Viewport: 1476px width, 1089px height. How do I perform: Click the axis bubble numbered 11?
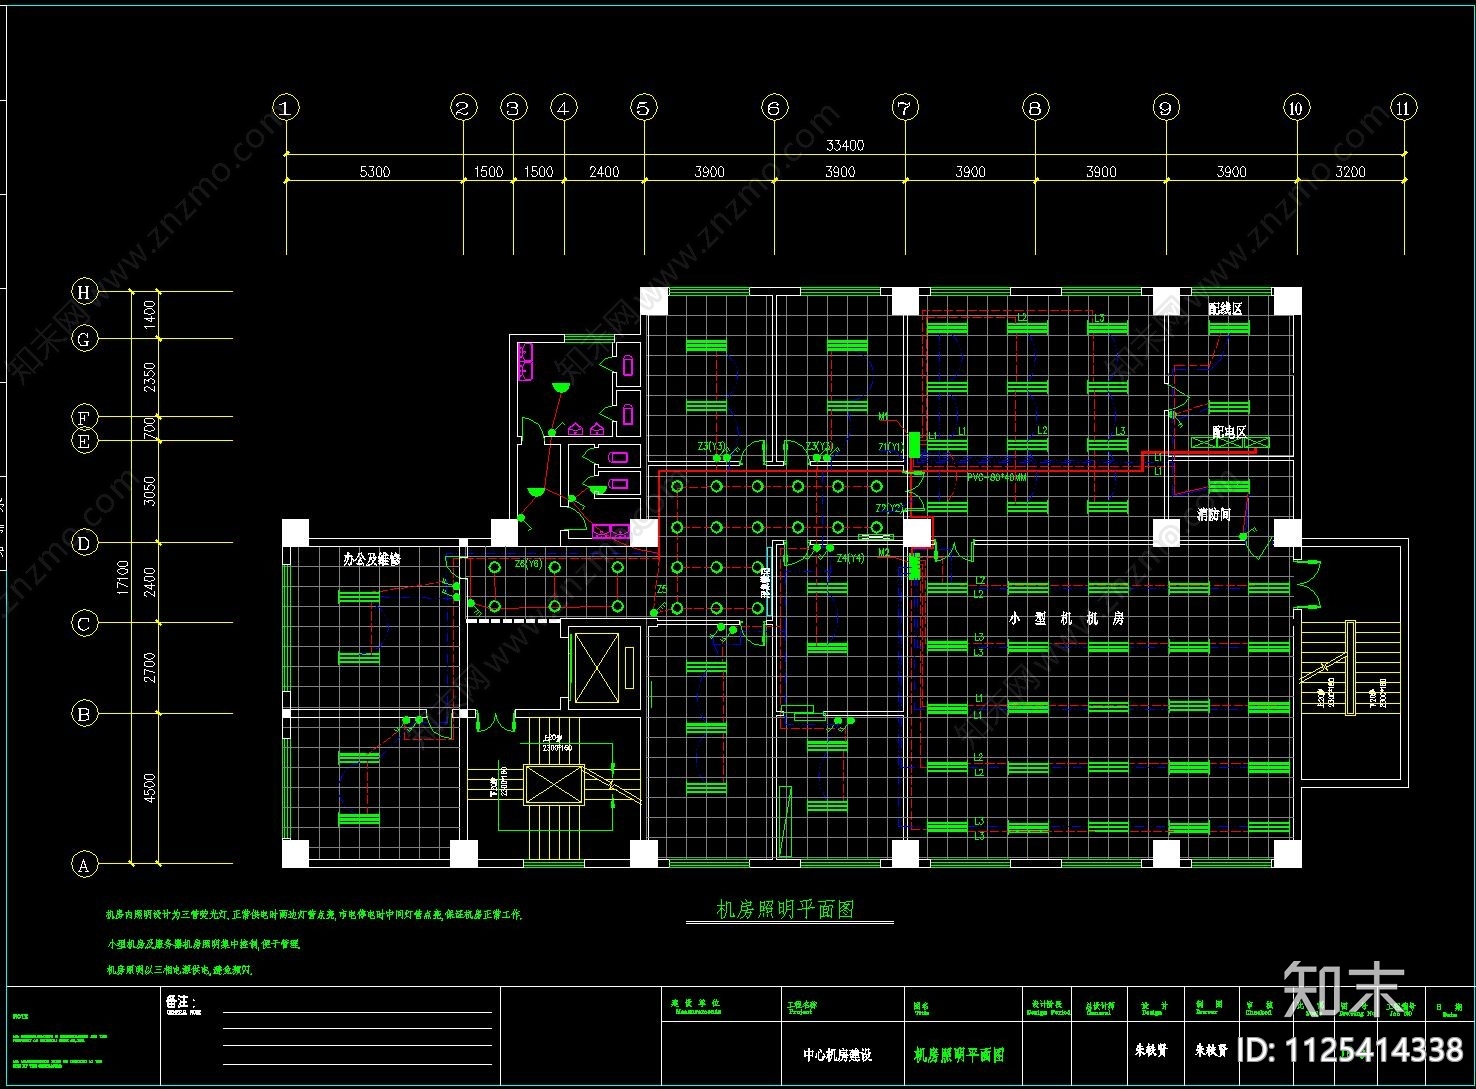point(1404,108)
